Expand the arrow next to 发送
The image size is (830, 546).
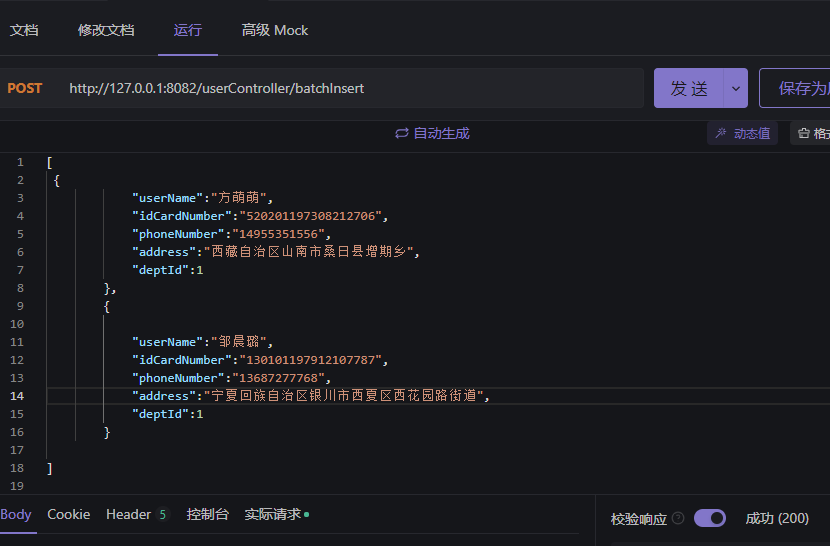pyautogui.click(x=736, y=88)
